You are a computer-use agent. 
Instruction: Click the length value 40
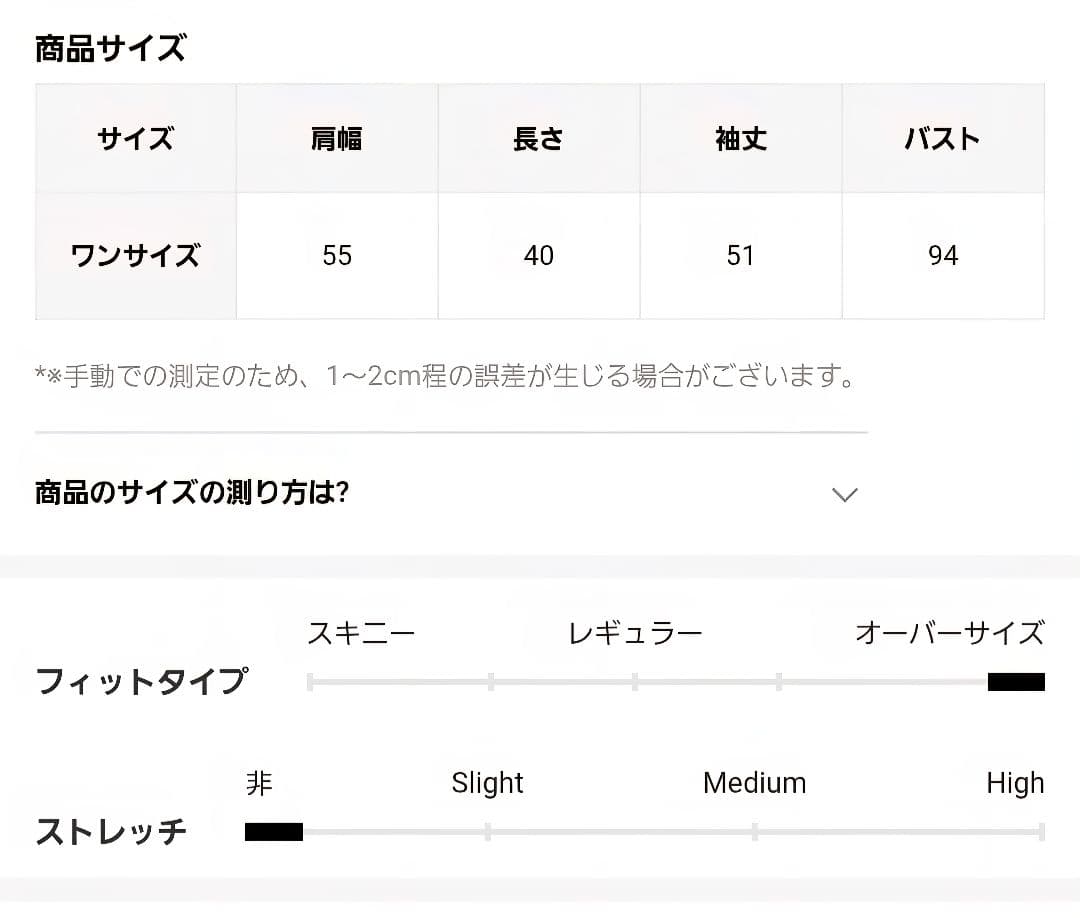click(538, 256)
